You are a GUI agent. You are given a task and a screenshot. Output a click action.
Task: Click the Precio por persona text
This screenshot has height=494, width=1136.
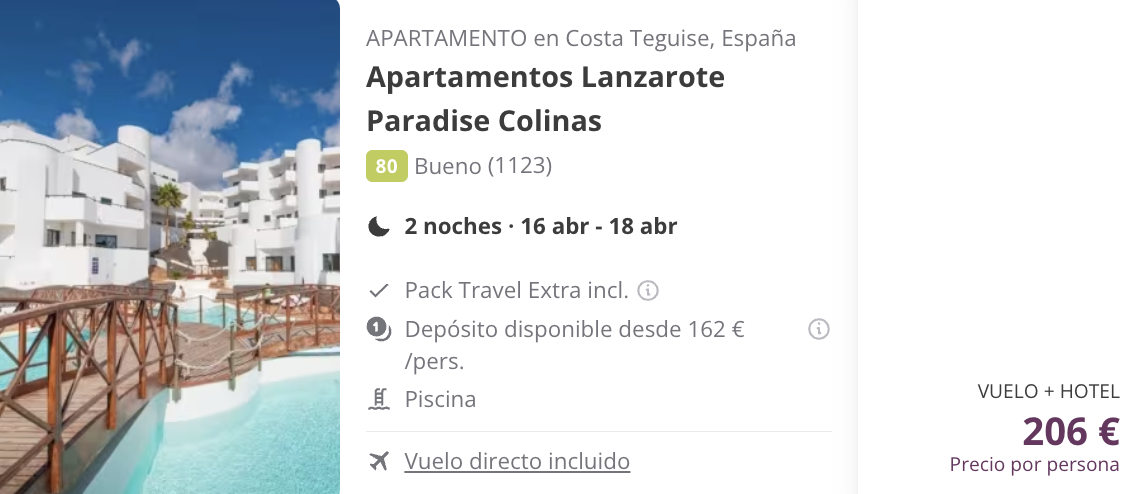tap(1035, 464)
